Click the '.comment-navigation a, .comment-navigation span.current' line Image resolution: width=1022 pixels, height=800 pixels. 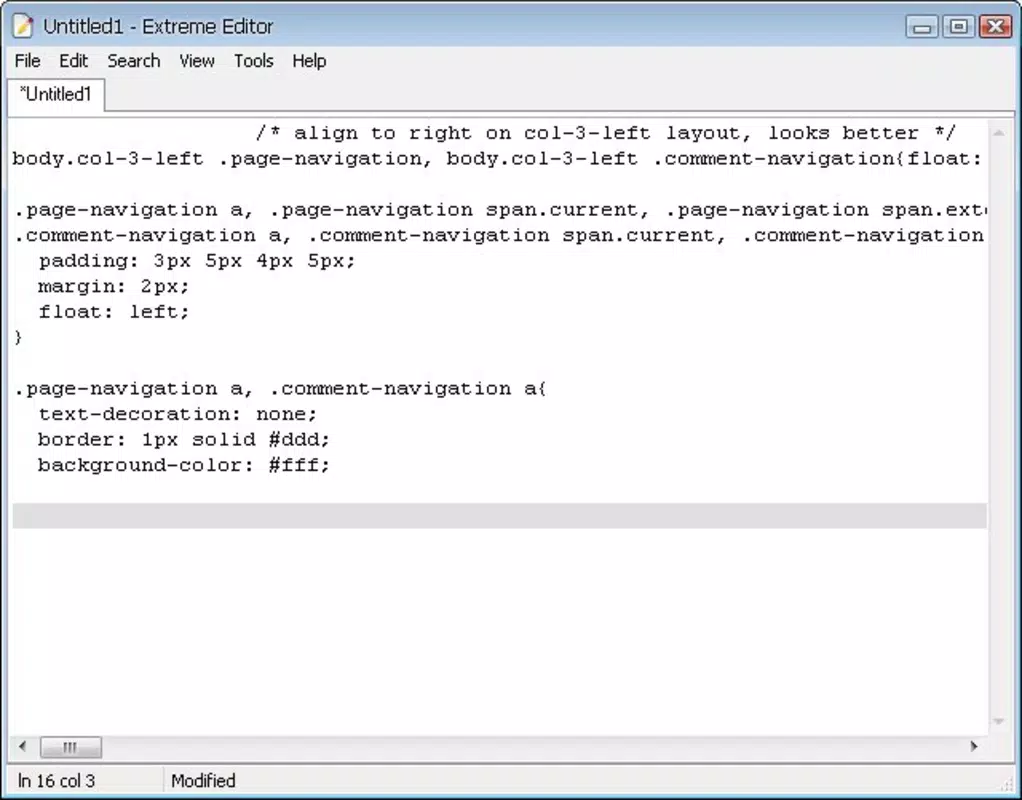[x=499, y=235]
